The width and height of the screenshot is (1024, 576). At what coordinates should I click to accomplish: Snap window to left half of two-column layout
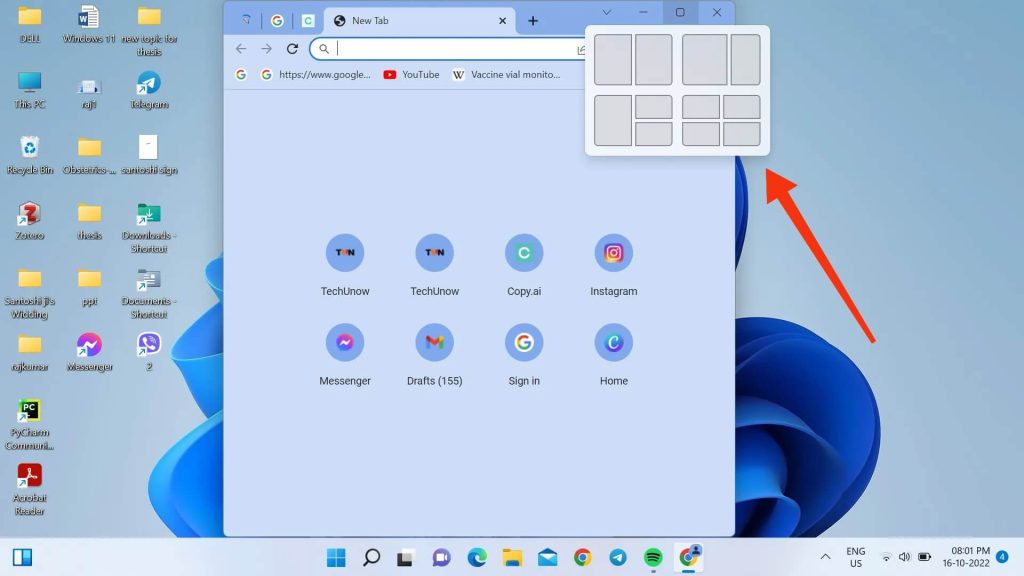pos(613,59)
